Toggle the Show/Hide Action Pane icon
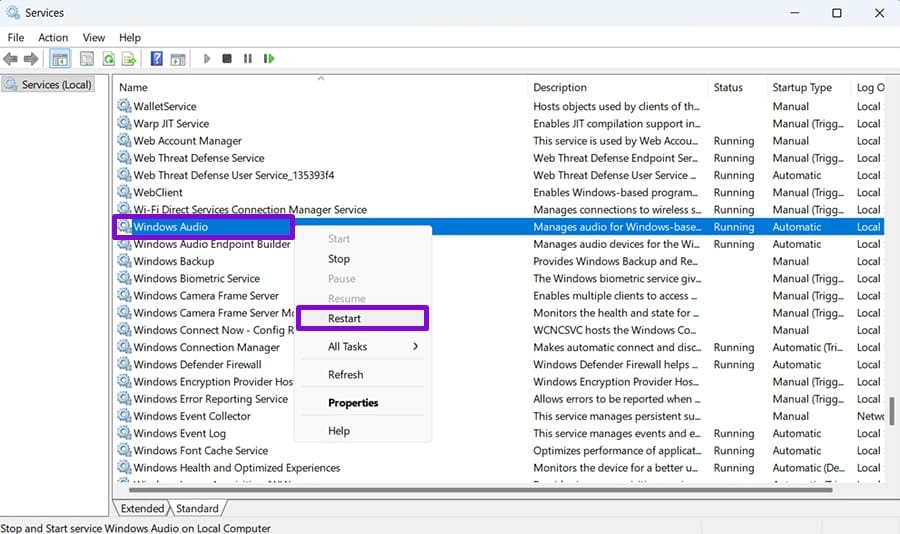Image resolution: width=900 pixels, height=534 pixels. [x=178, y=59]
